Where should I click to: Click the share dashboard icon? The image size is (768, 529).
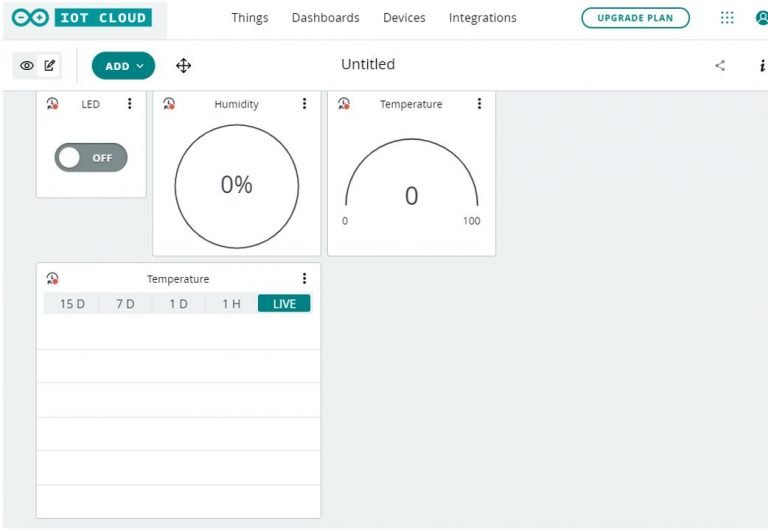point(720,66)
